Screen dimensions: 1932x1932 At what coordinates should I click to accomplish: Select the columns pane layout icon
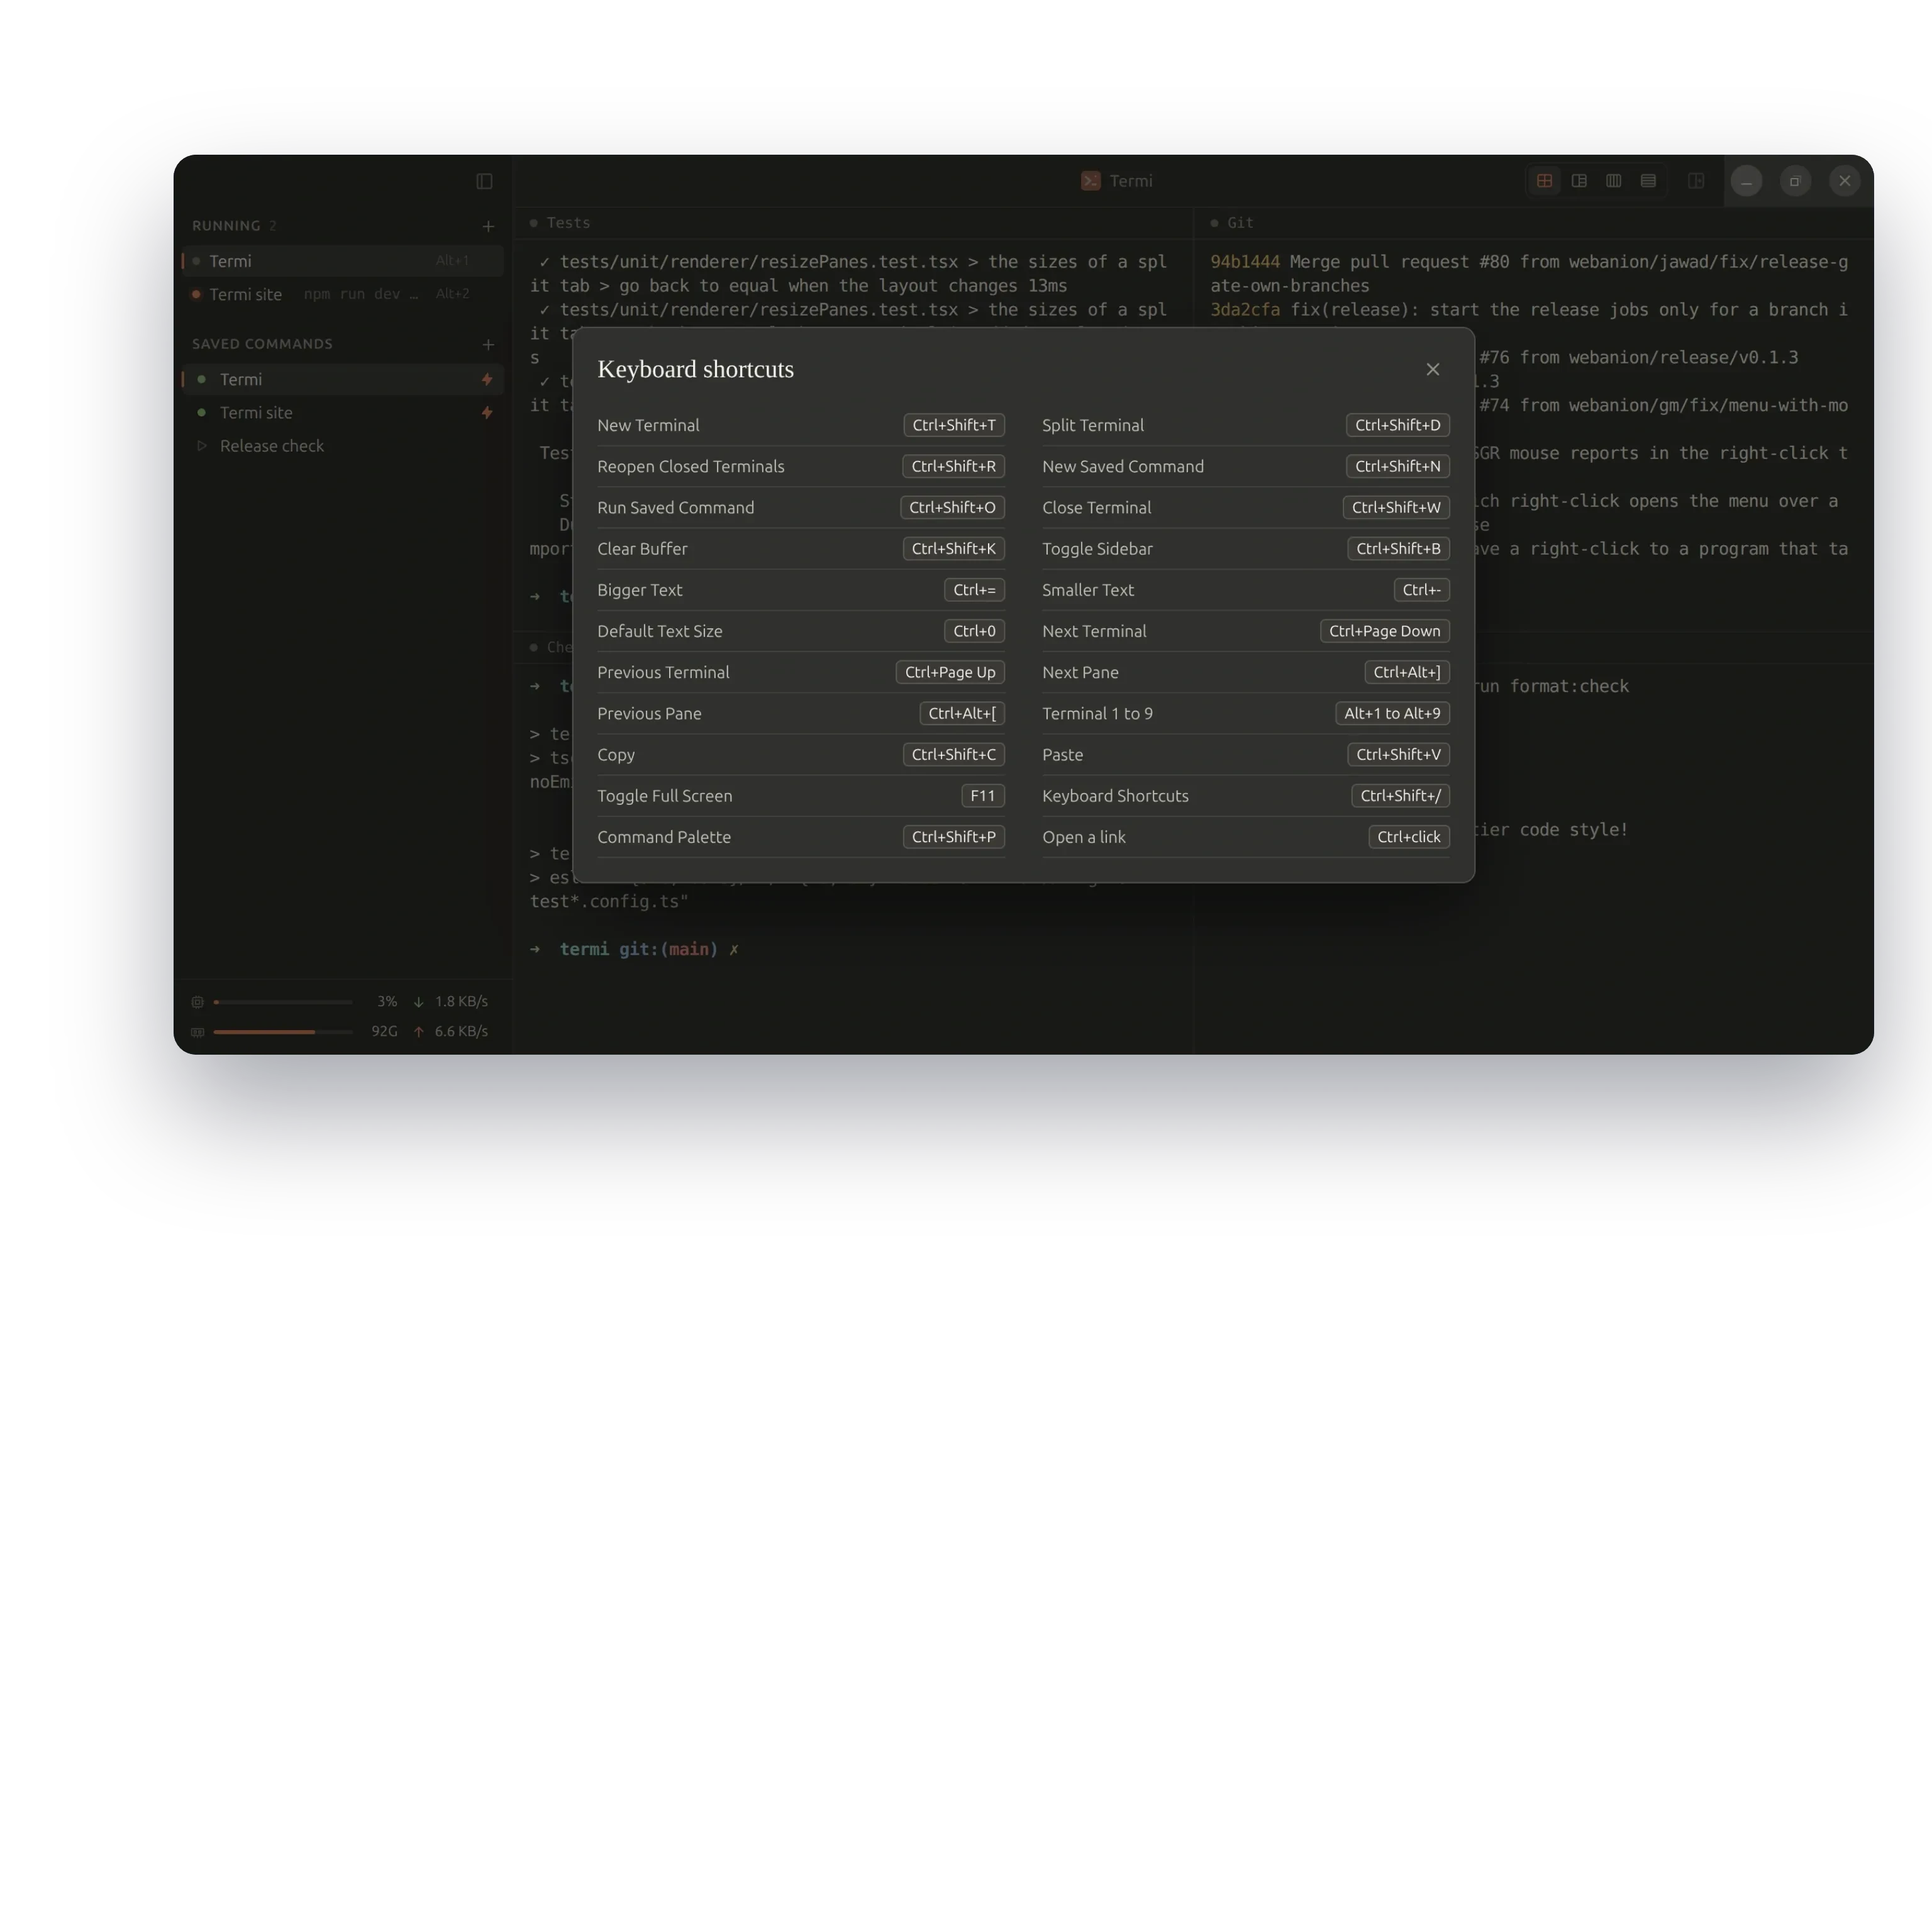tap(1613, 181)
